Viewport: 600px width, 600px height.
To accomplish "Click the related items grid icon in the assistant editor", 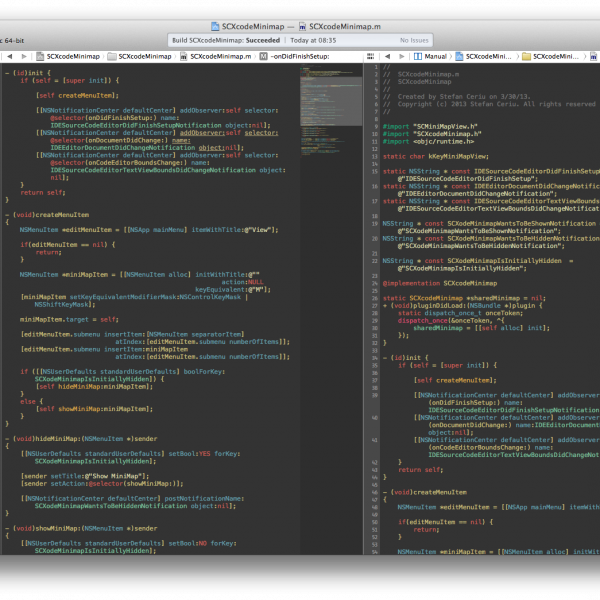I will pyautogui.click(x=370, y=56).
